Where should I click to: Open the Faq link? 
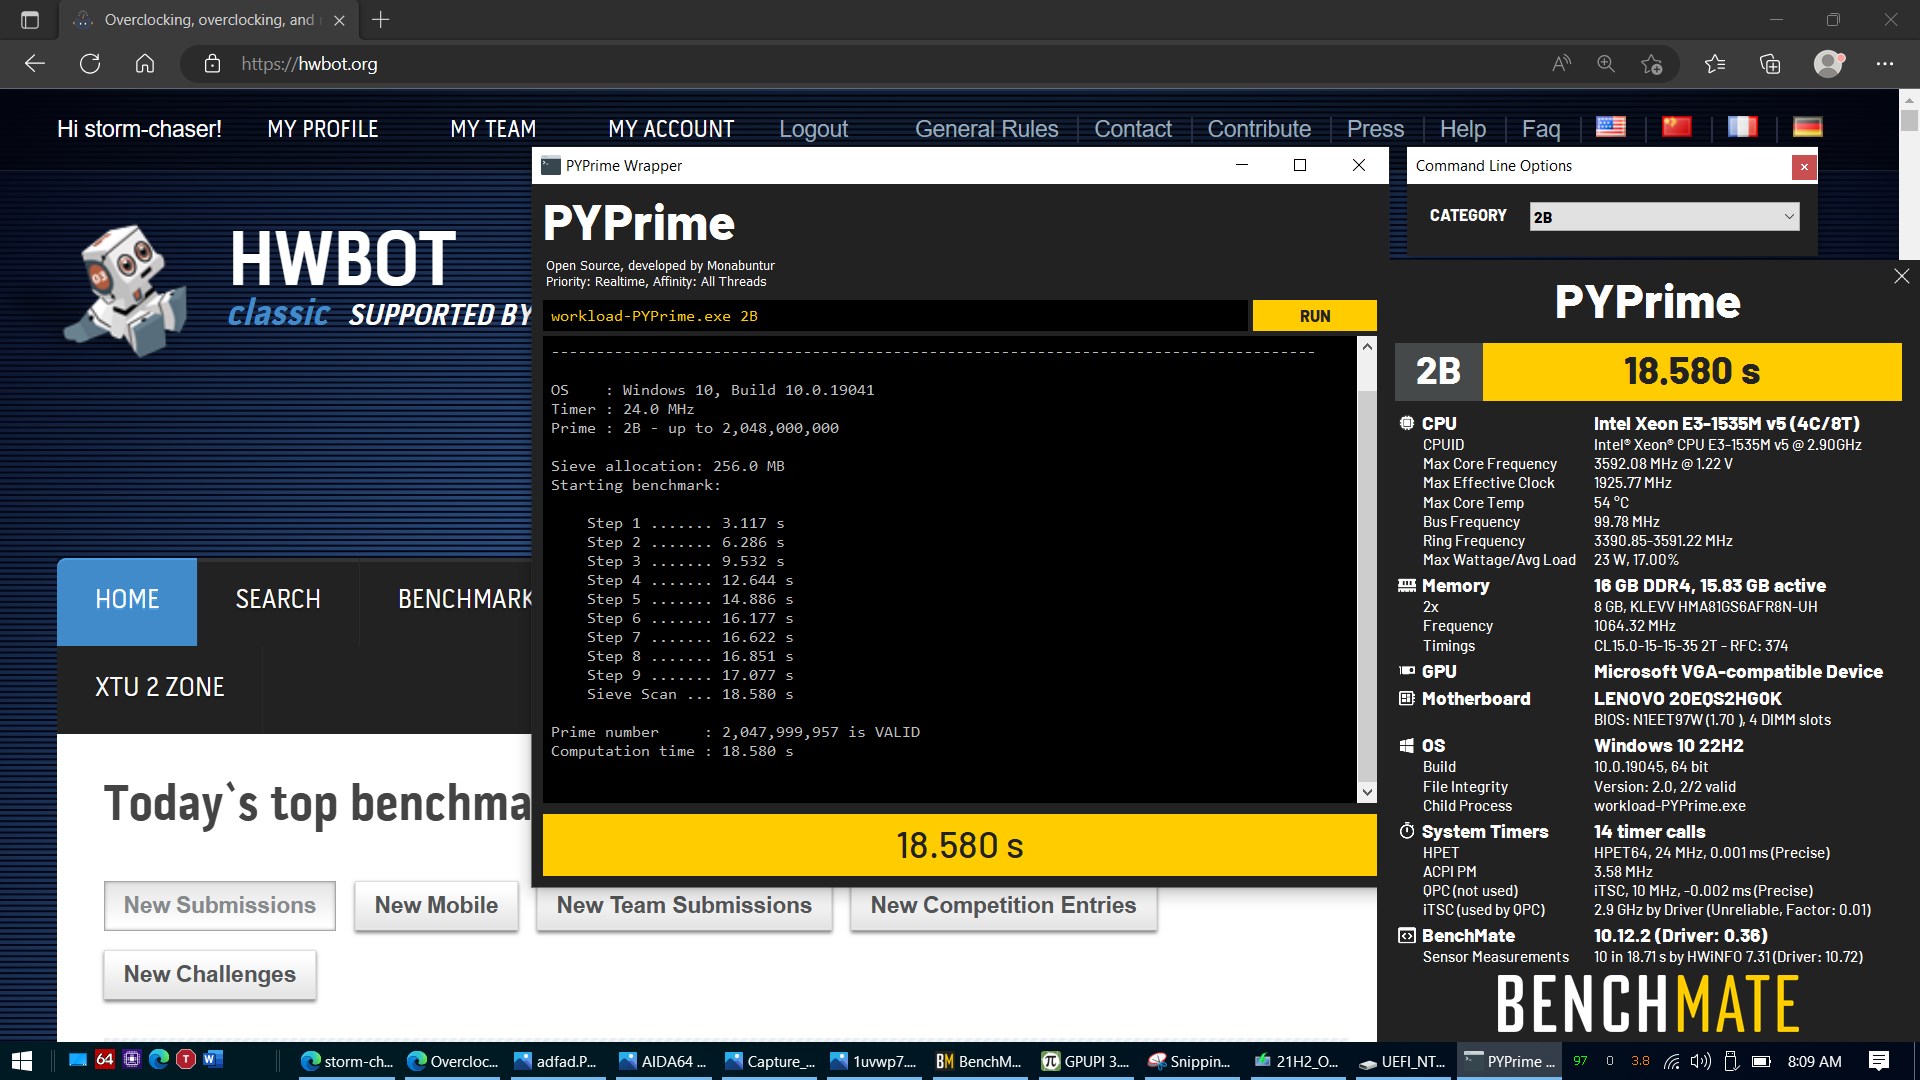tap(1541, 129)
